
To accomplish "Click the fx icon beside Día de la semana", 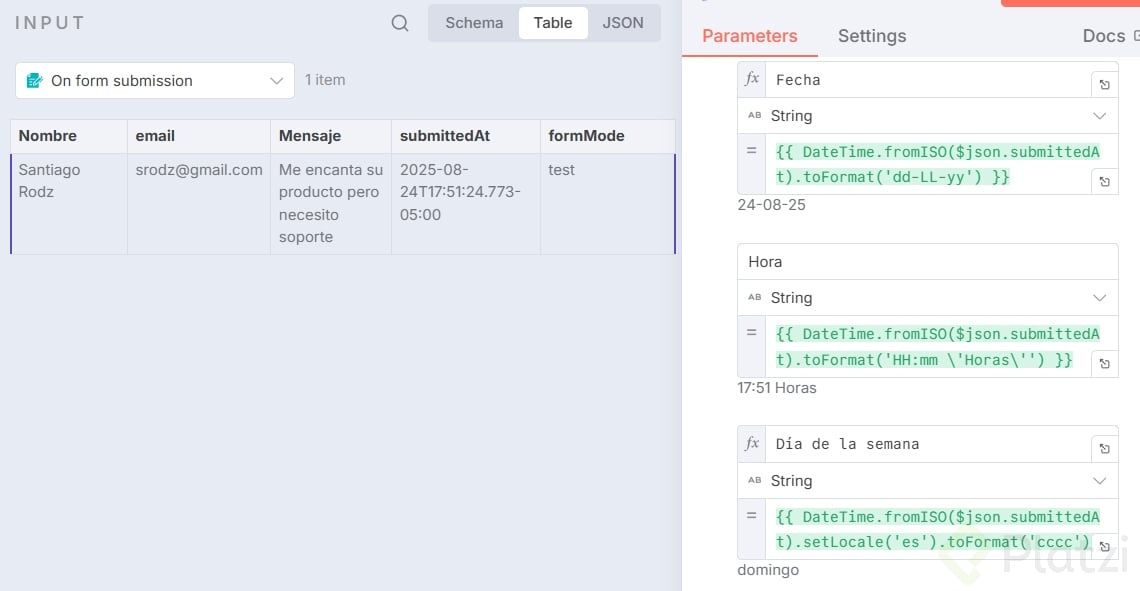I will pos(752,443).
